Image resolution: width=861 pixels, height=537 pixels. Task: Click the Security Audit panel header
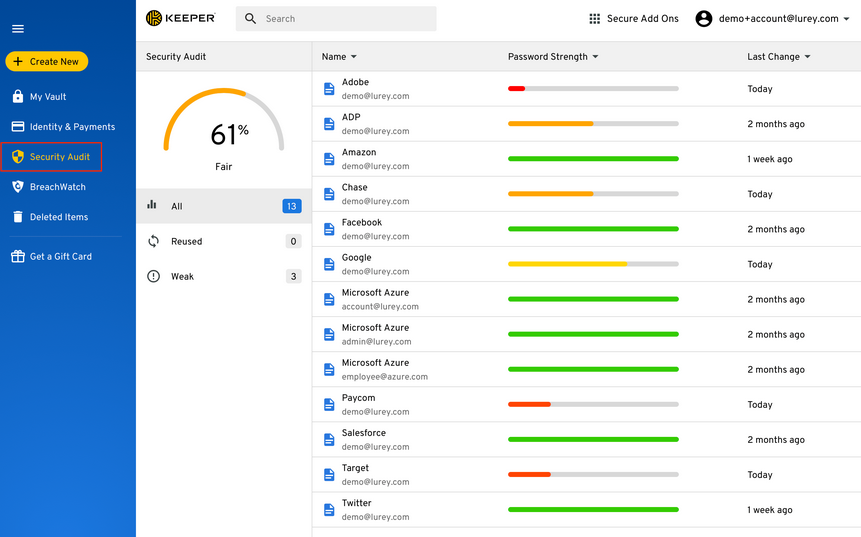click(x=224, y=57)
